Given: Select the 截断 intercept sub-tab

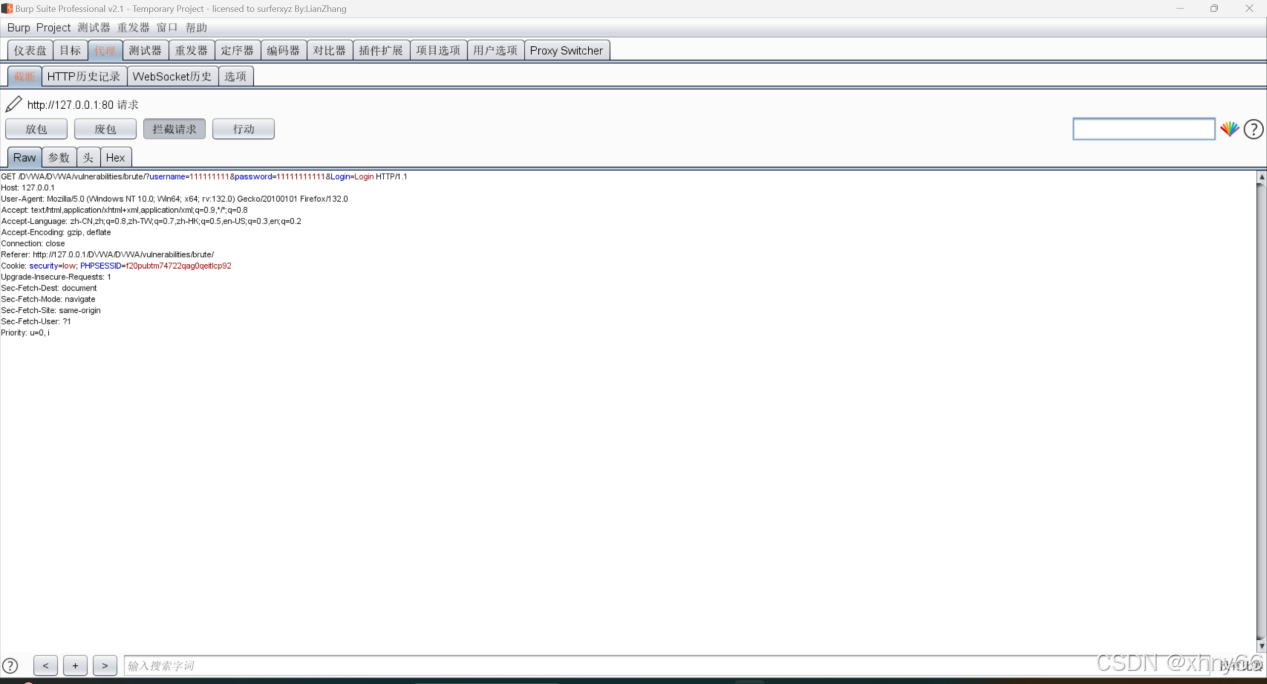Looking at the screenshot, I should (x=25, y=76).
